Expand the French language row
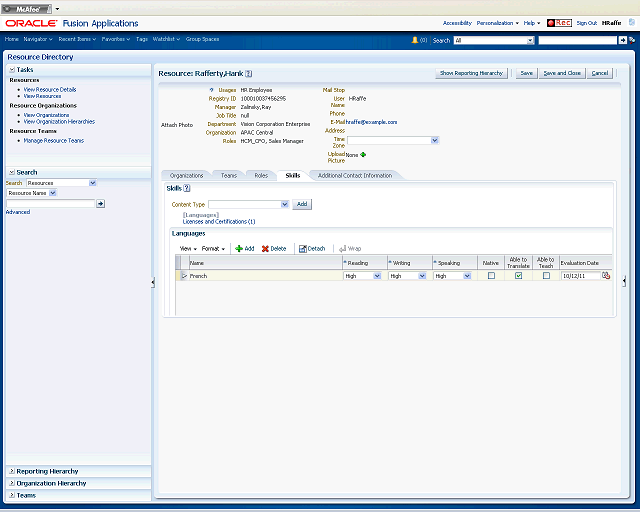 coord(184,276)
